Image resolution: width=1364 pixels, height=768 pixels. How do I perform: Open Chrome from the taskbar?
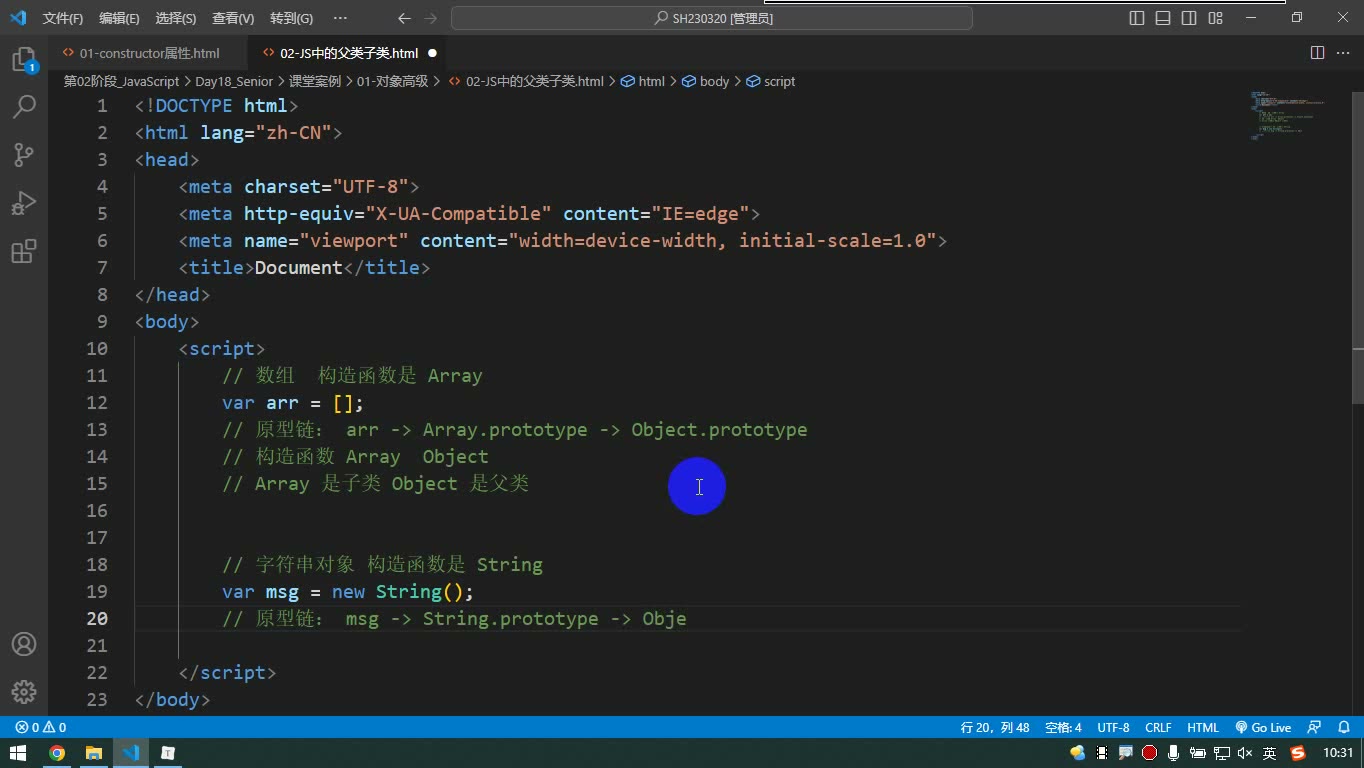(x=57, y=753)
